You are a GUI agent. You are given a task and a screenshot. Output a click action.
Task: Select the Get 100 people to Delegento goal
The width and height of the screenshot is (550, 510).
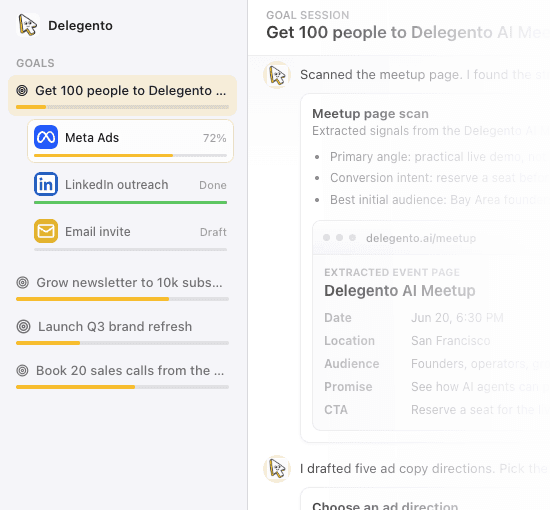(122, 95)
